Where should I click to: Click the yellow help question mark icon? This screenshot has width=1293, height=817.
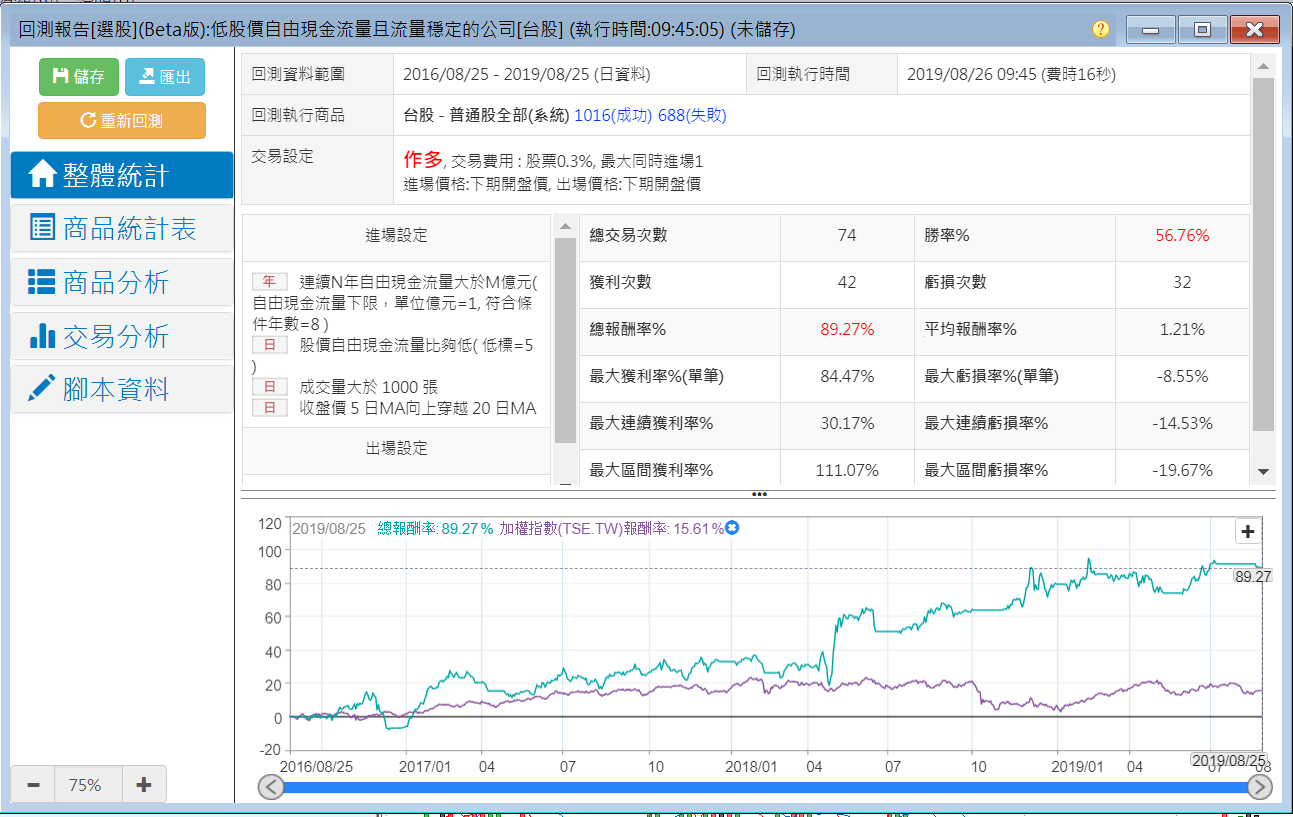pyautogui.click(x=1100, y=29)
